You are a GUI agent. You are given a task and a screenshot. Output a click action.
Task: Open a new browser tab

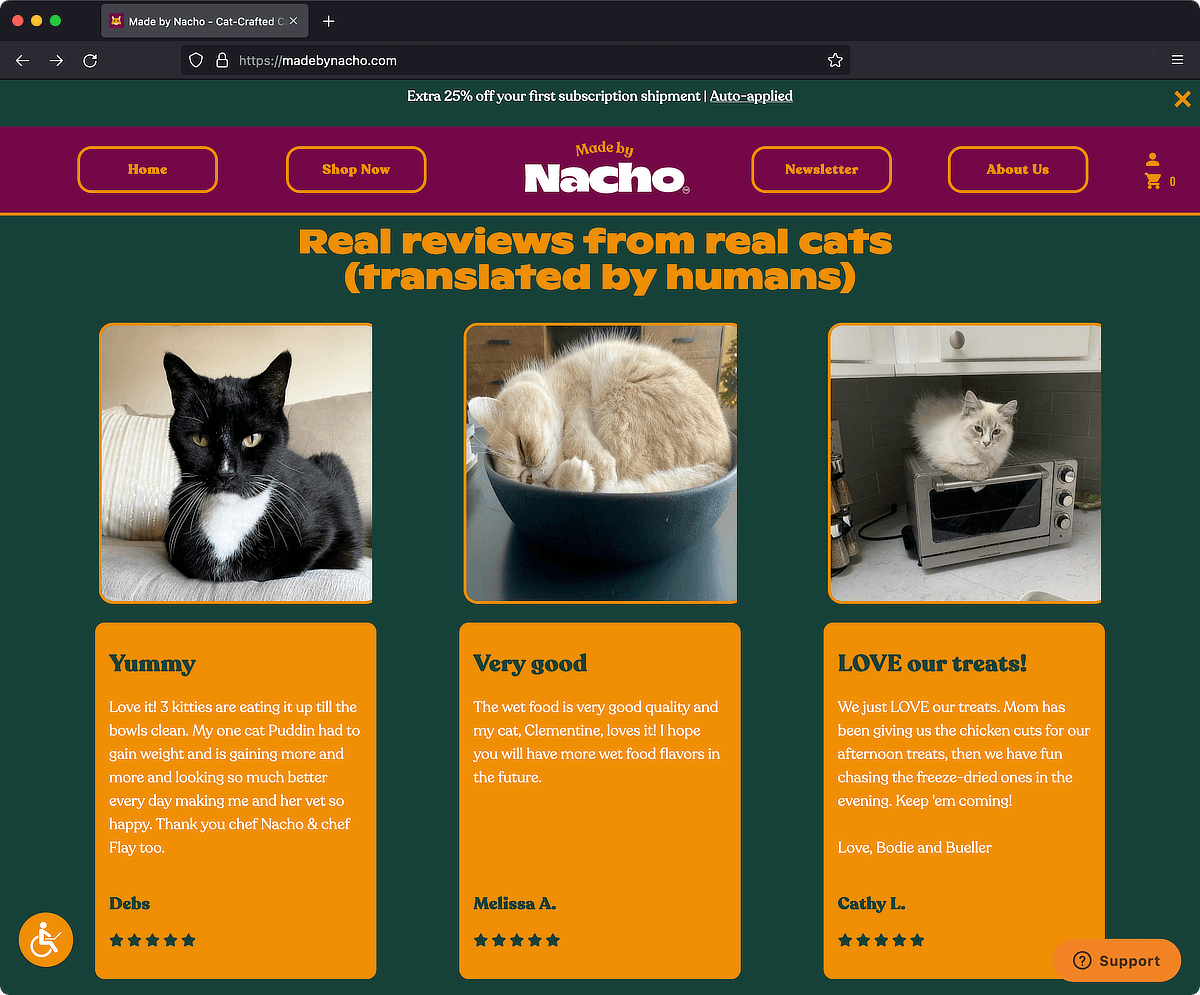point(329,21)
